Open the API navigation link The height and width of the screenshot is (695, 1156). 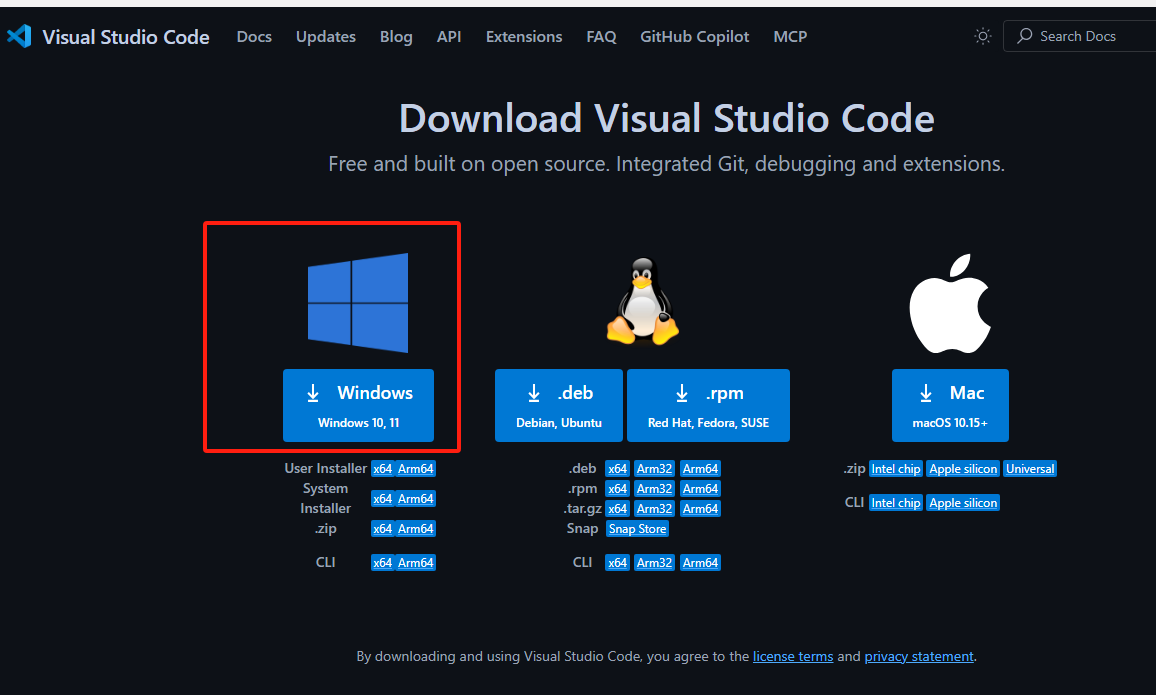449,36
